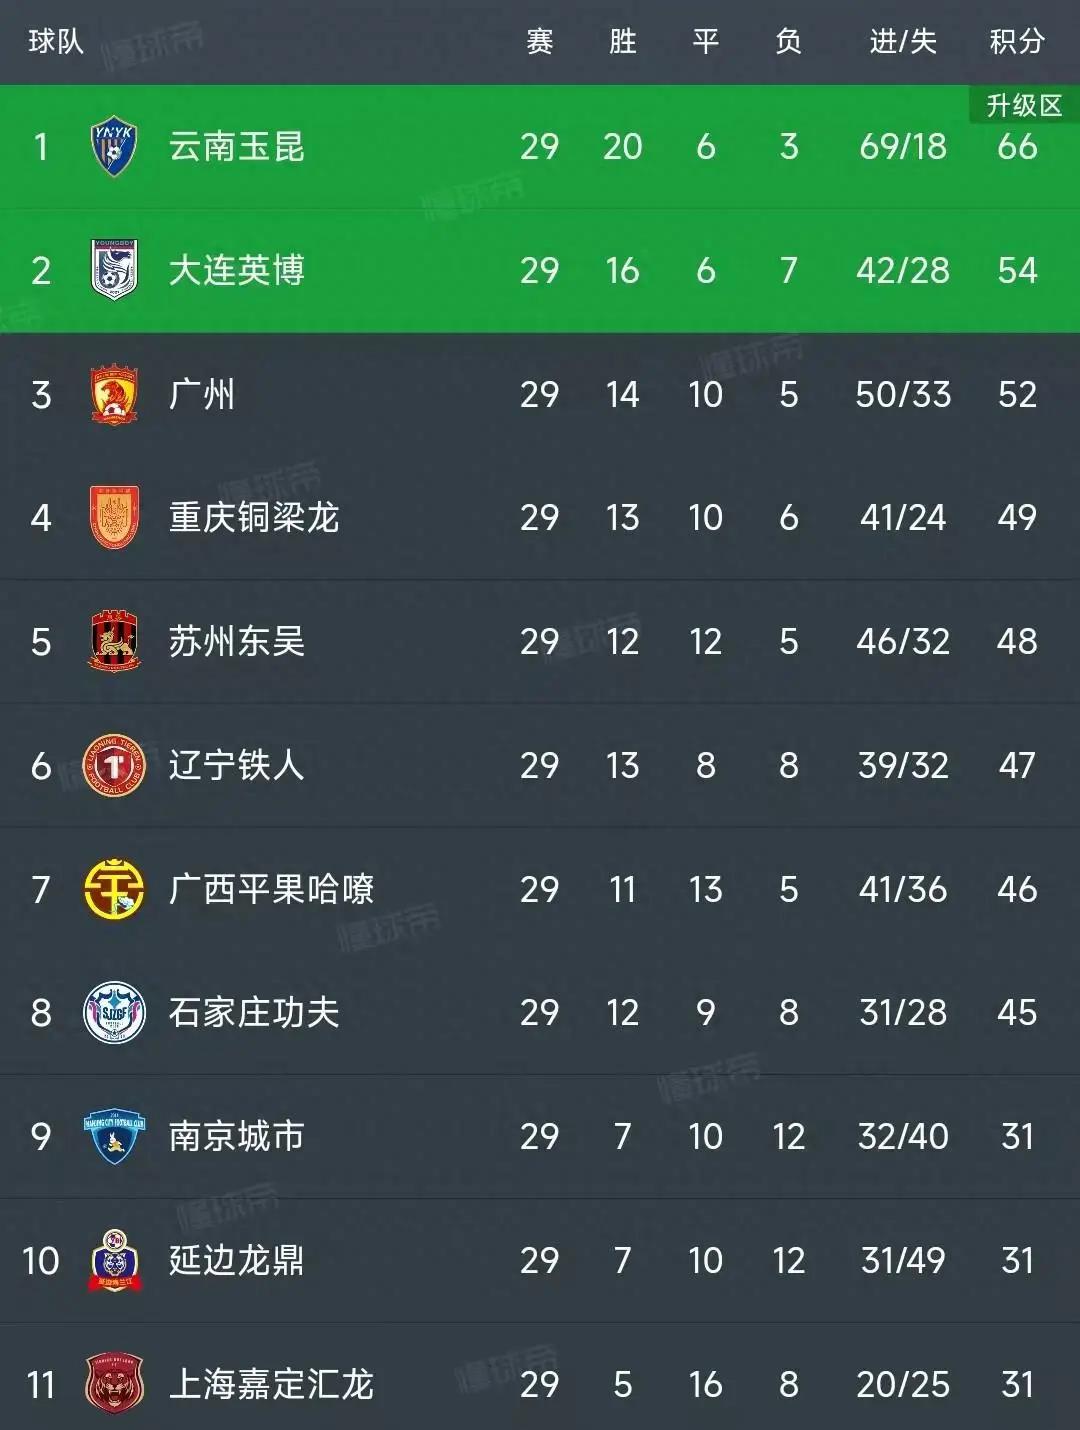Click the 上海嘉定汇龙 tiger logo
Viewport: 1080px width, 1430px height.
113,1384
